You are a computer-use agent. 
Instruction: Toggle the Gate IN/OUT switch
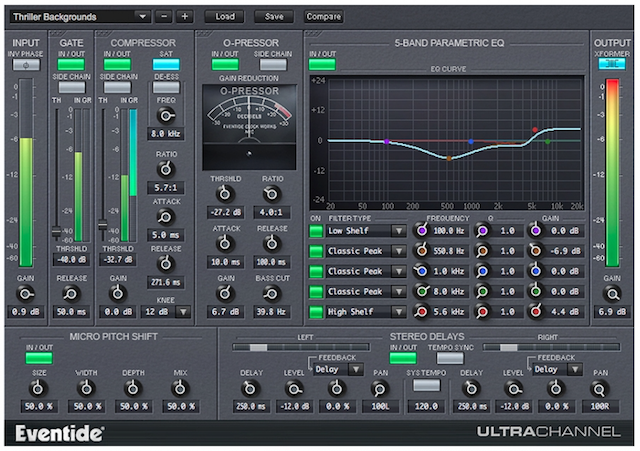(71, 64)
